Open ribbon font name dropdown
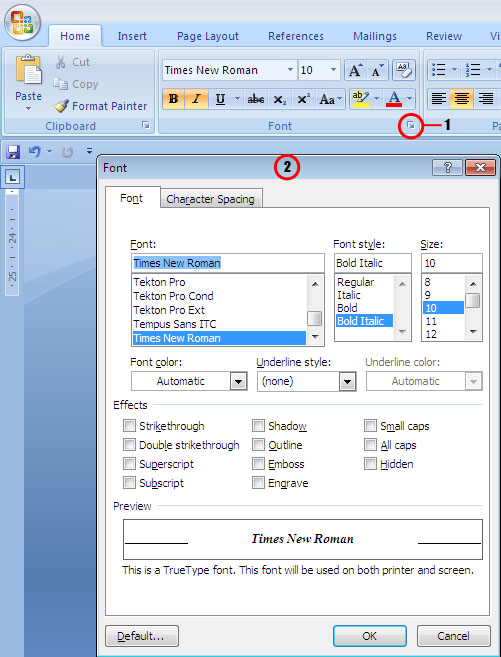 pyautogui.click(x=290, y=70)
